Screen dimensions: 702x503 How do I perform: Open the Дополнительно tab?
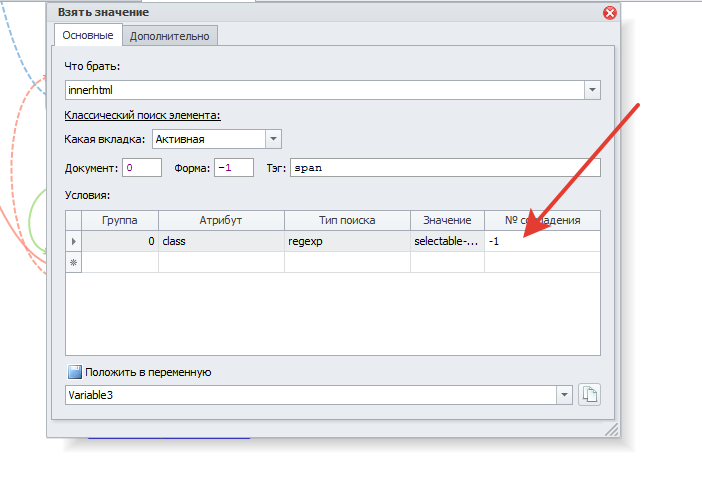point(170,36)
